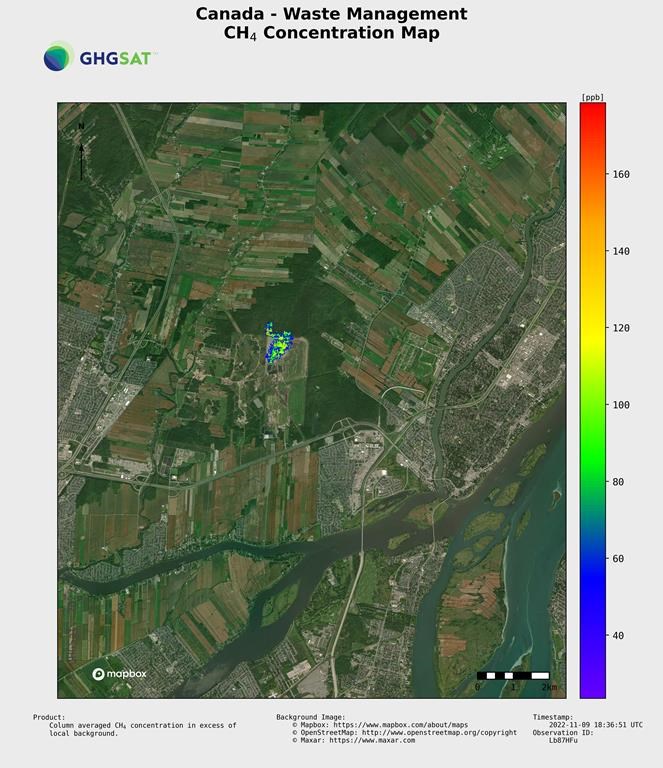
Task: Click the black-and-white scale bar
Action: pyautogui.click(x=512, y=676)
